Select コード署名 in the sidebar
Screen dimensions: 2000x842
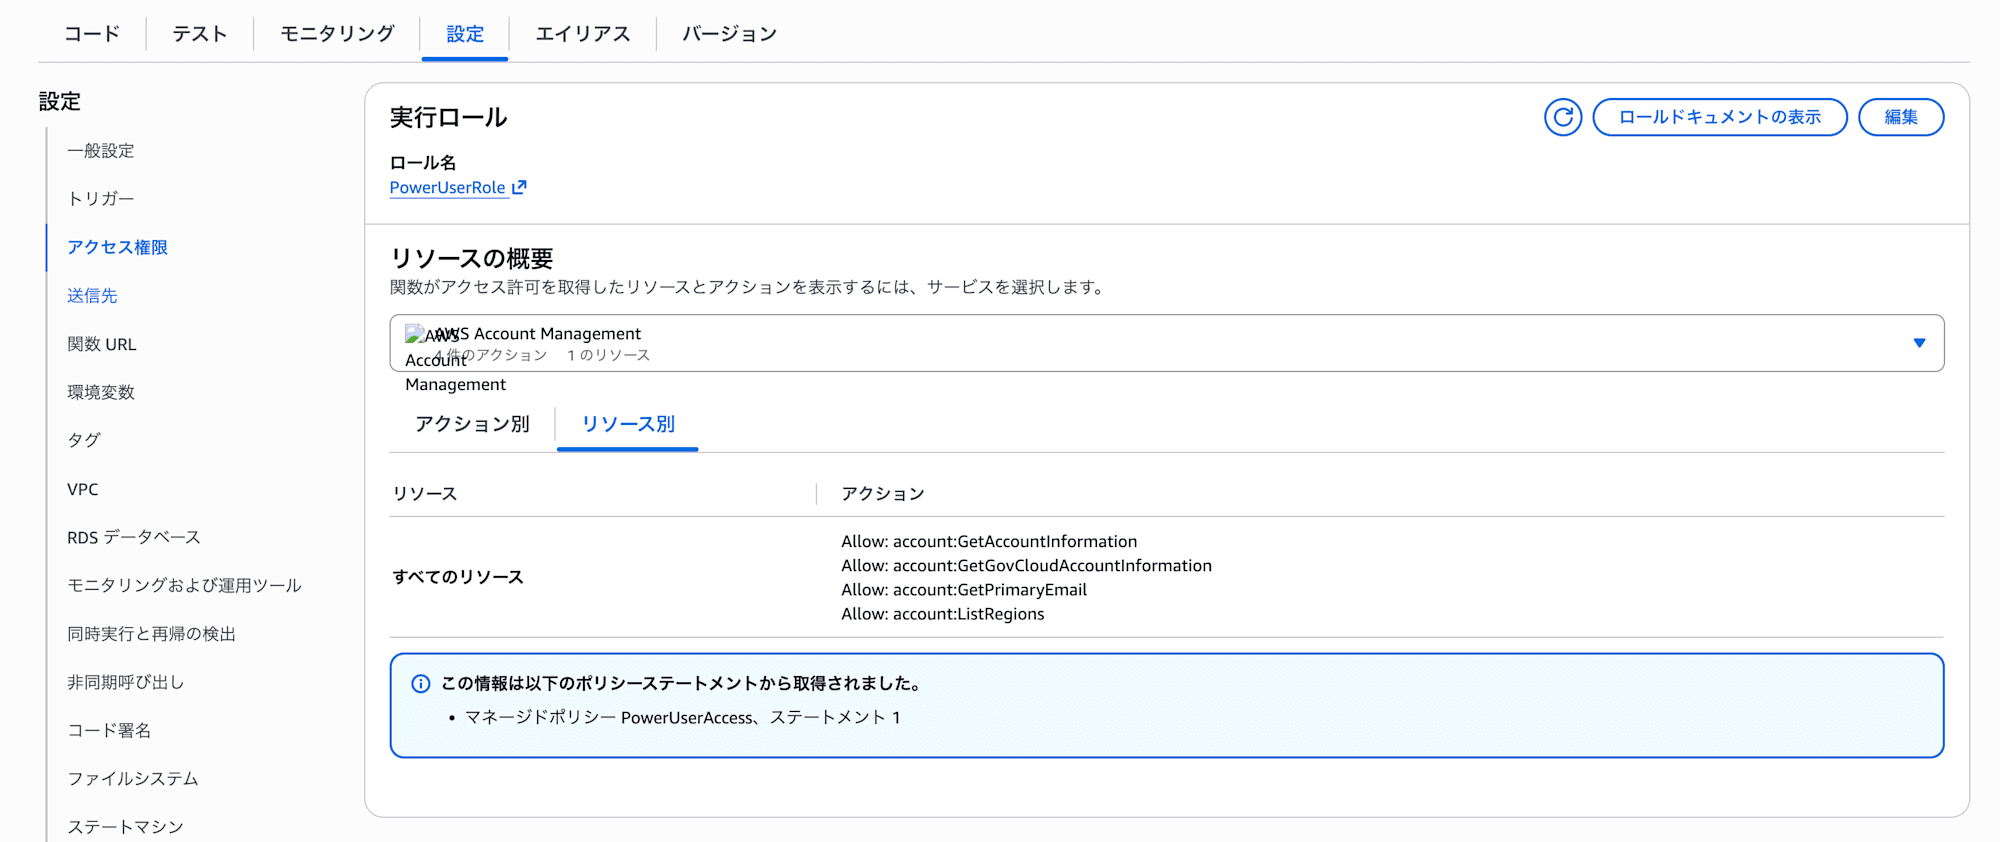[109, 730]
